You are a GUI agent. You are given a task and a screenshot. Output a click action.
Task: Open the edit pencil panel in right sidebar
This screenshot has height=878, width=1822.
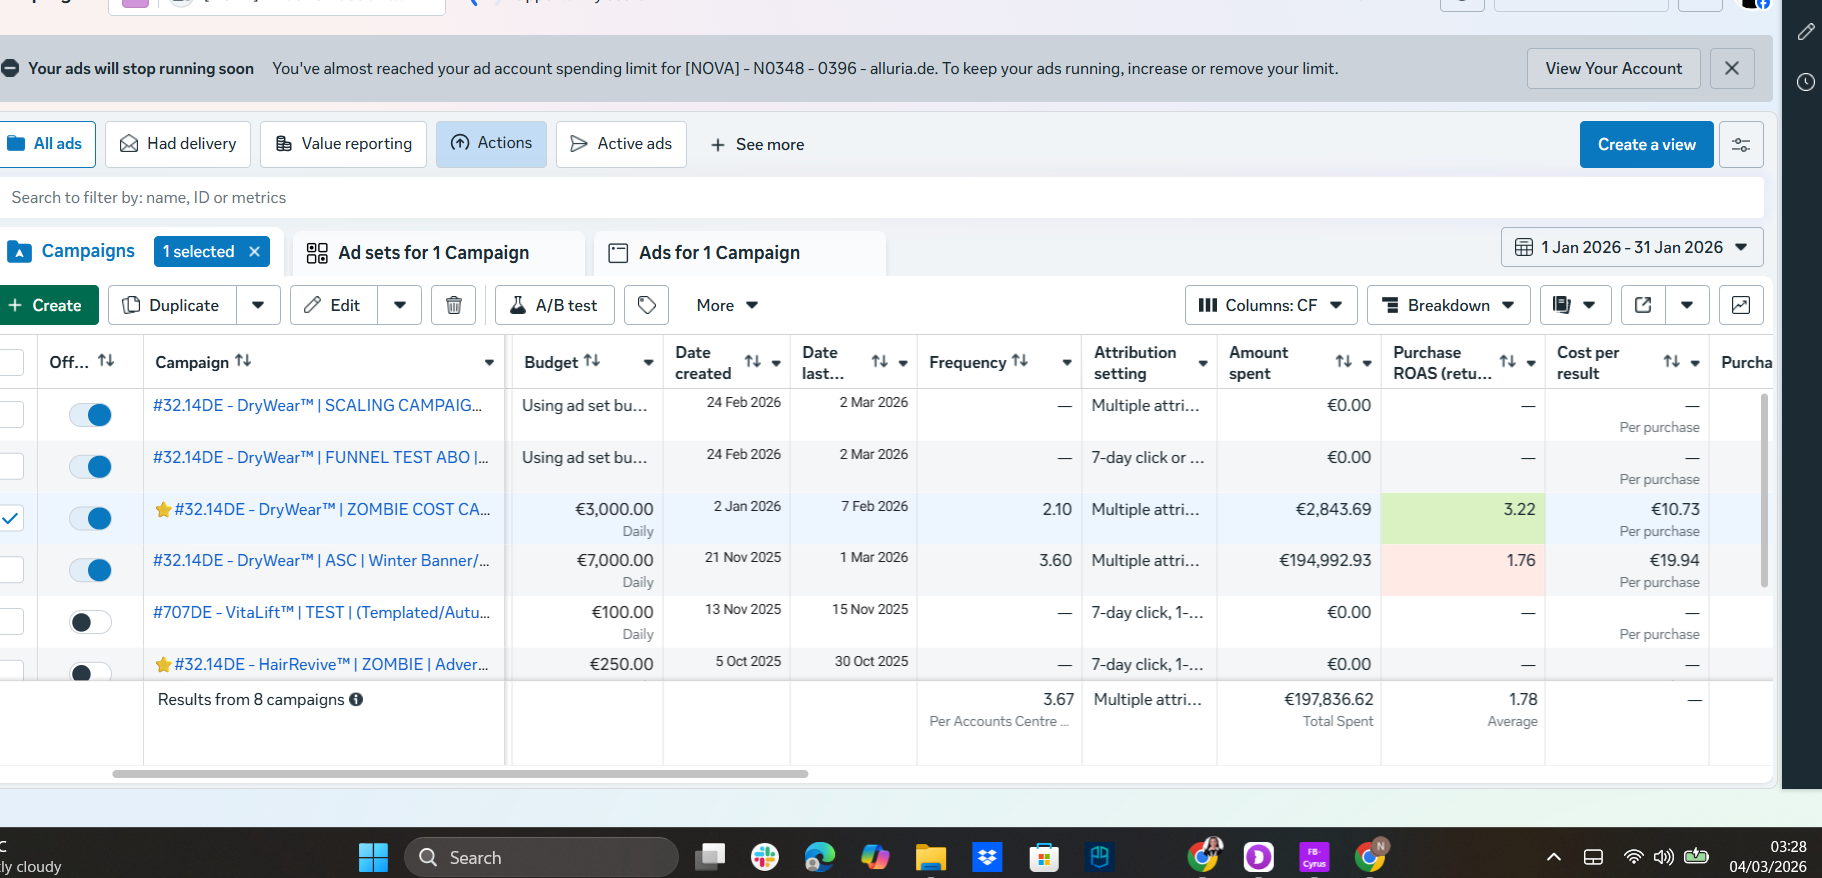1805,32
